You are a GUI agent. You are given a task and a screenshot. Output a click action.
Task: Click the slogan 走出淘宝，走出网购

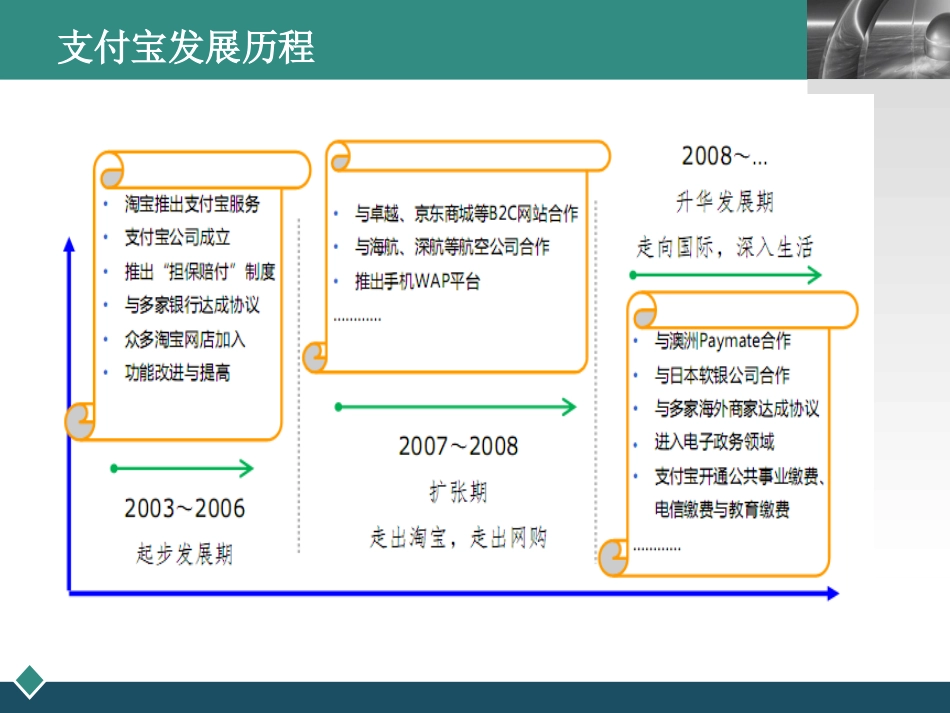pyautogui.click(x=459, y=537)
